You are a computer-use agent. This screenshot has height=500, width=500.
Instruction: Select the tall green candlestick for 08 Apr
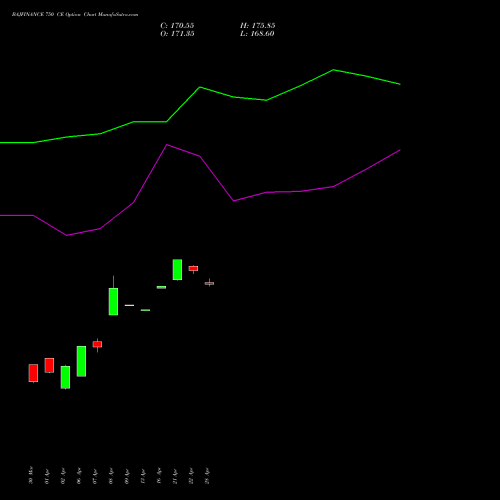coord(113,301)
